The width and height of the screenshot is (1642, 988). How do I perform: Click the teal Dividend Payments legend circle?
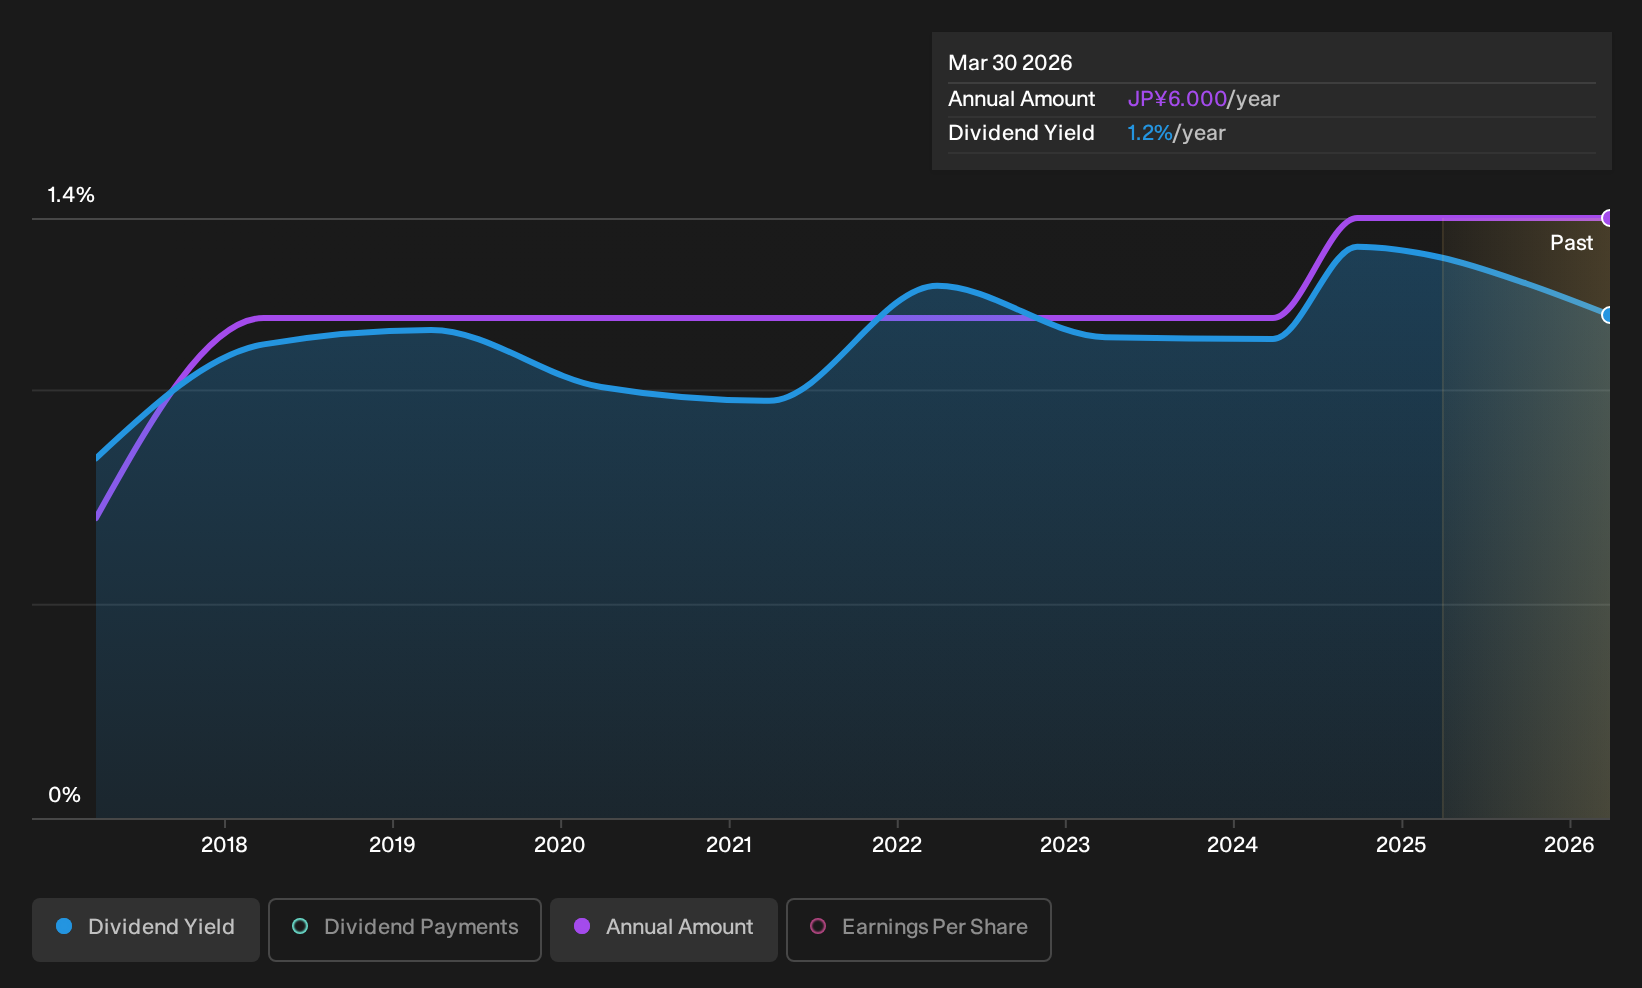(x=300, y=927)
